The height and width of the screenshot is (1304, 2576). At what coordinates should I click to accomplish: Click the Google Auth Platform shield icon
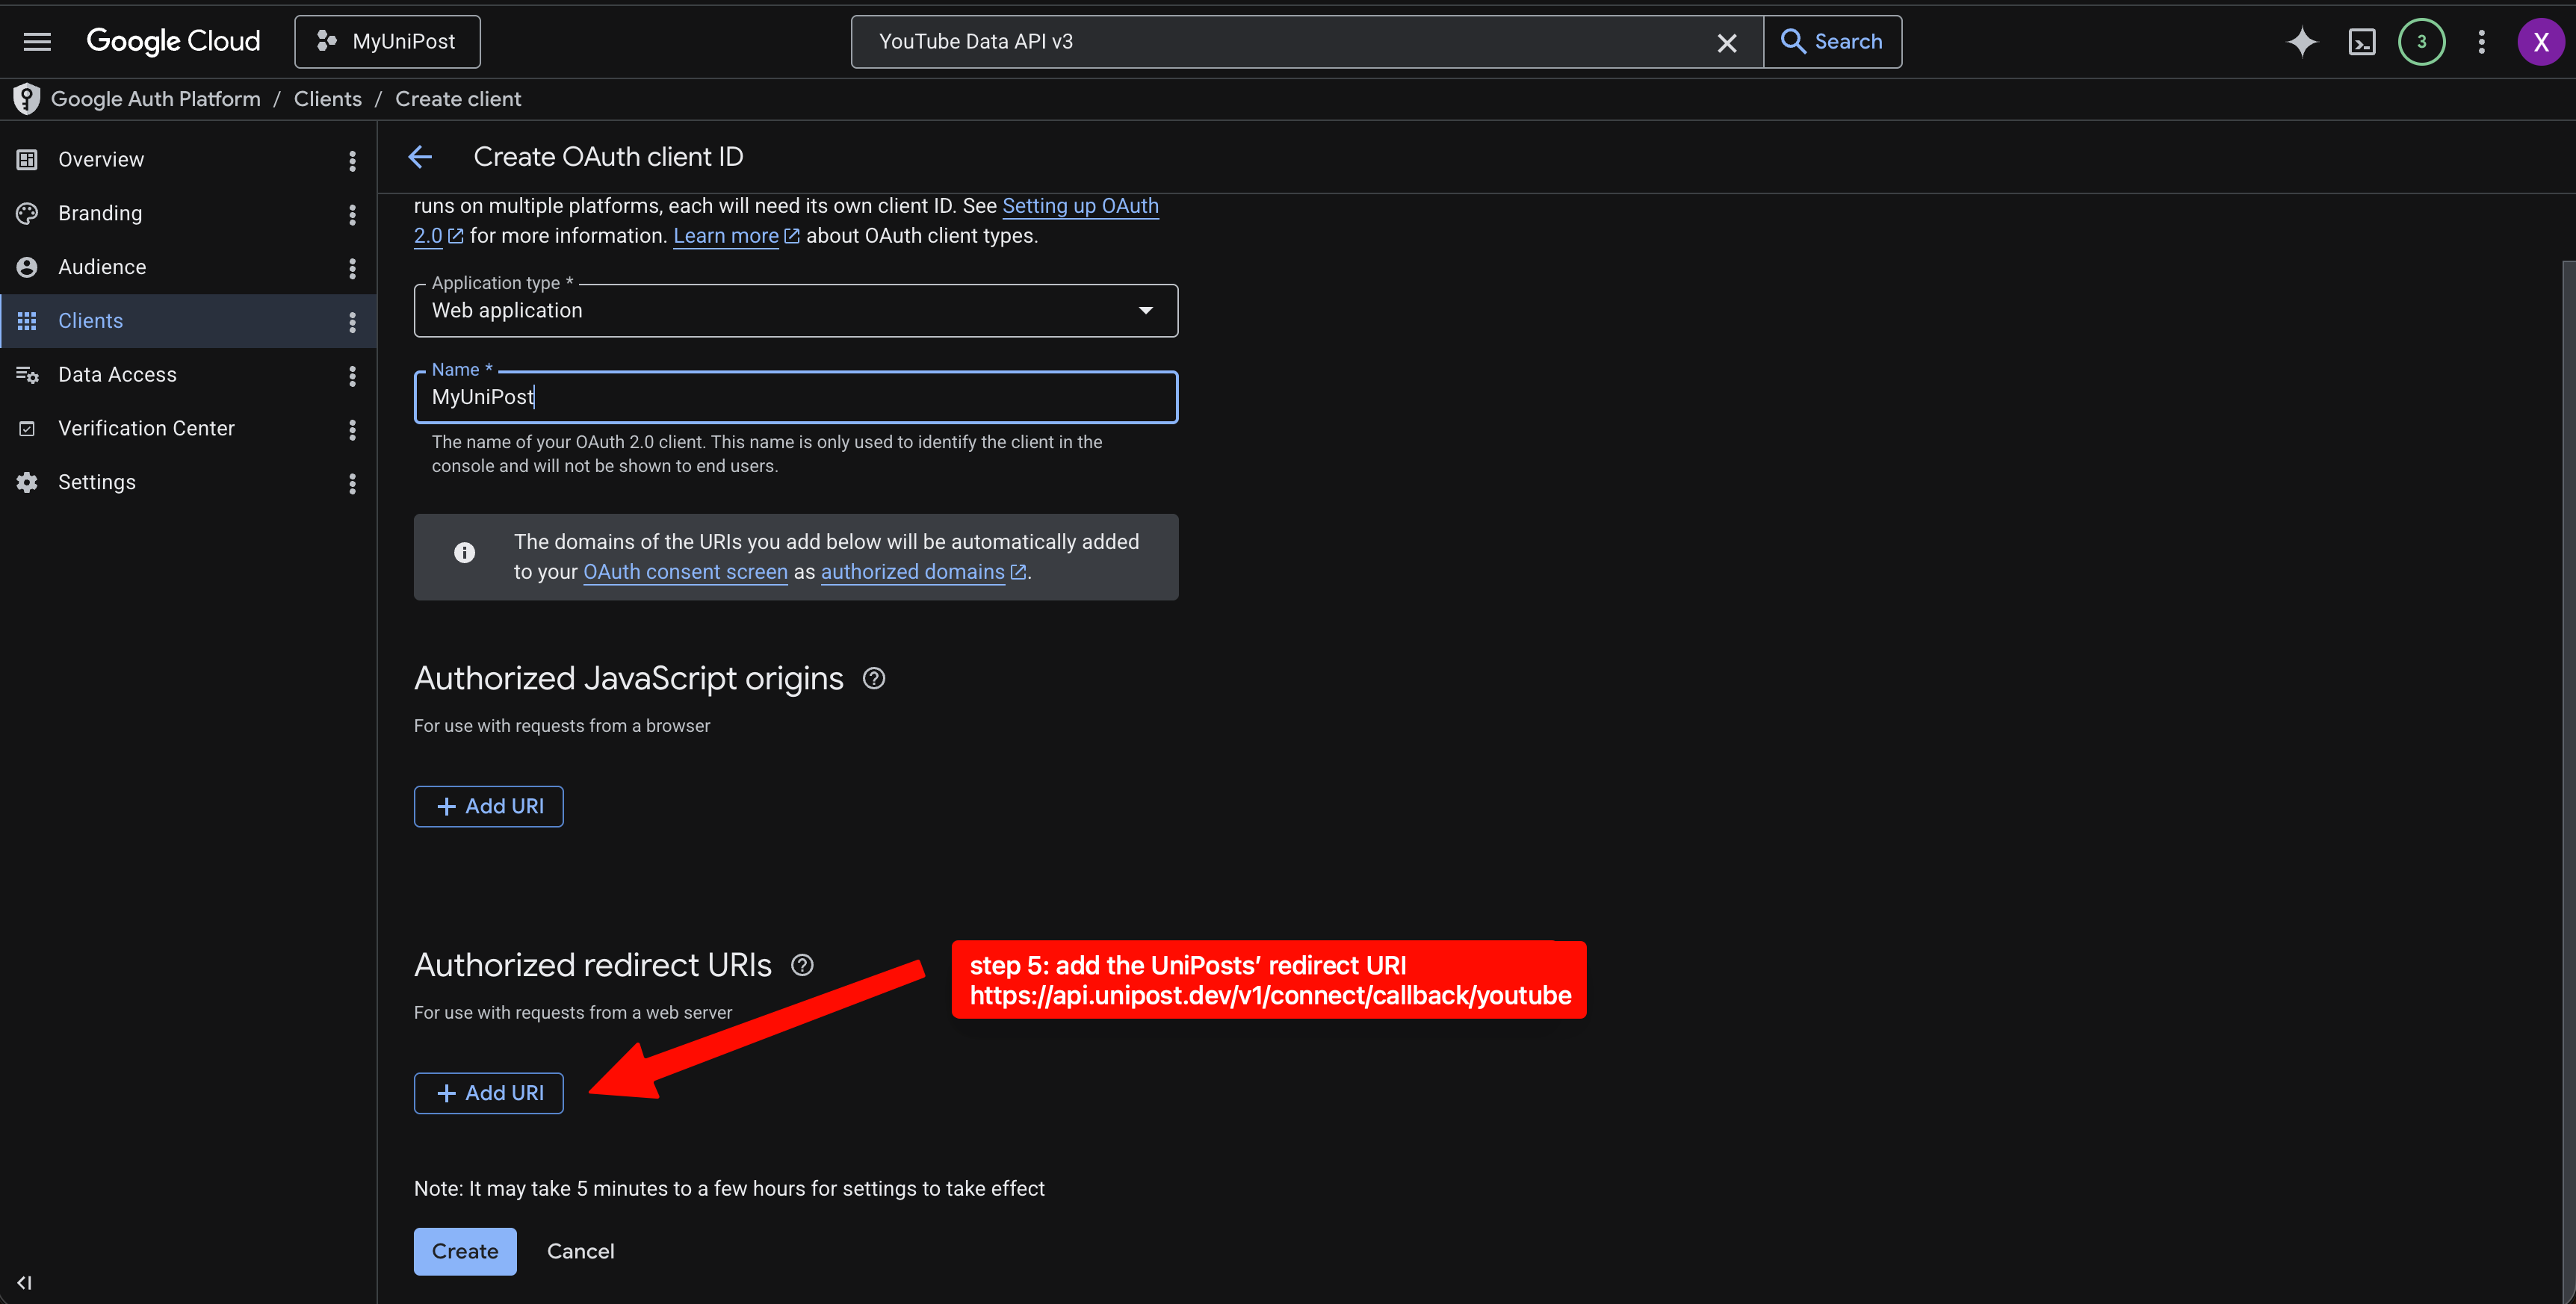(x=27, y=99)
